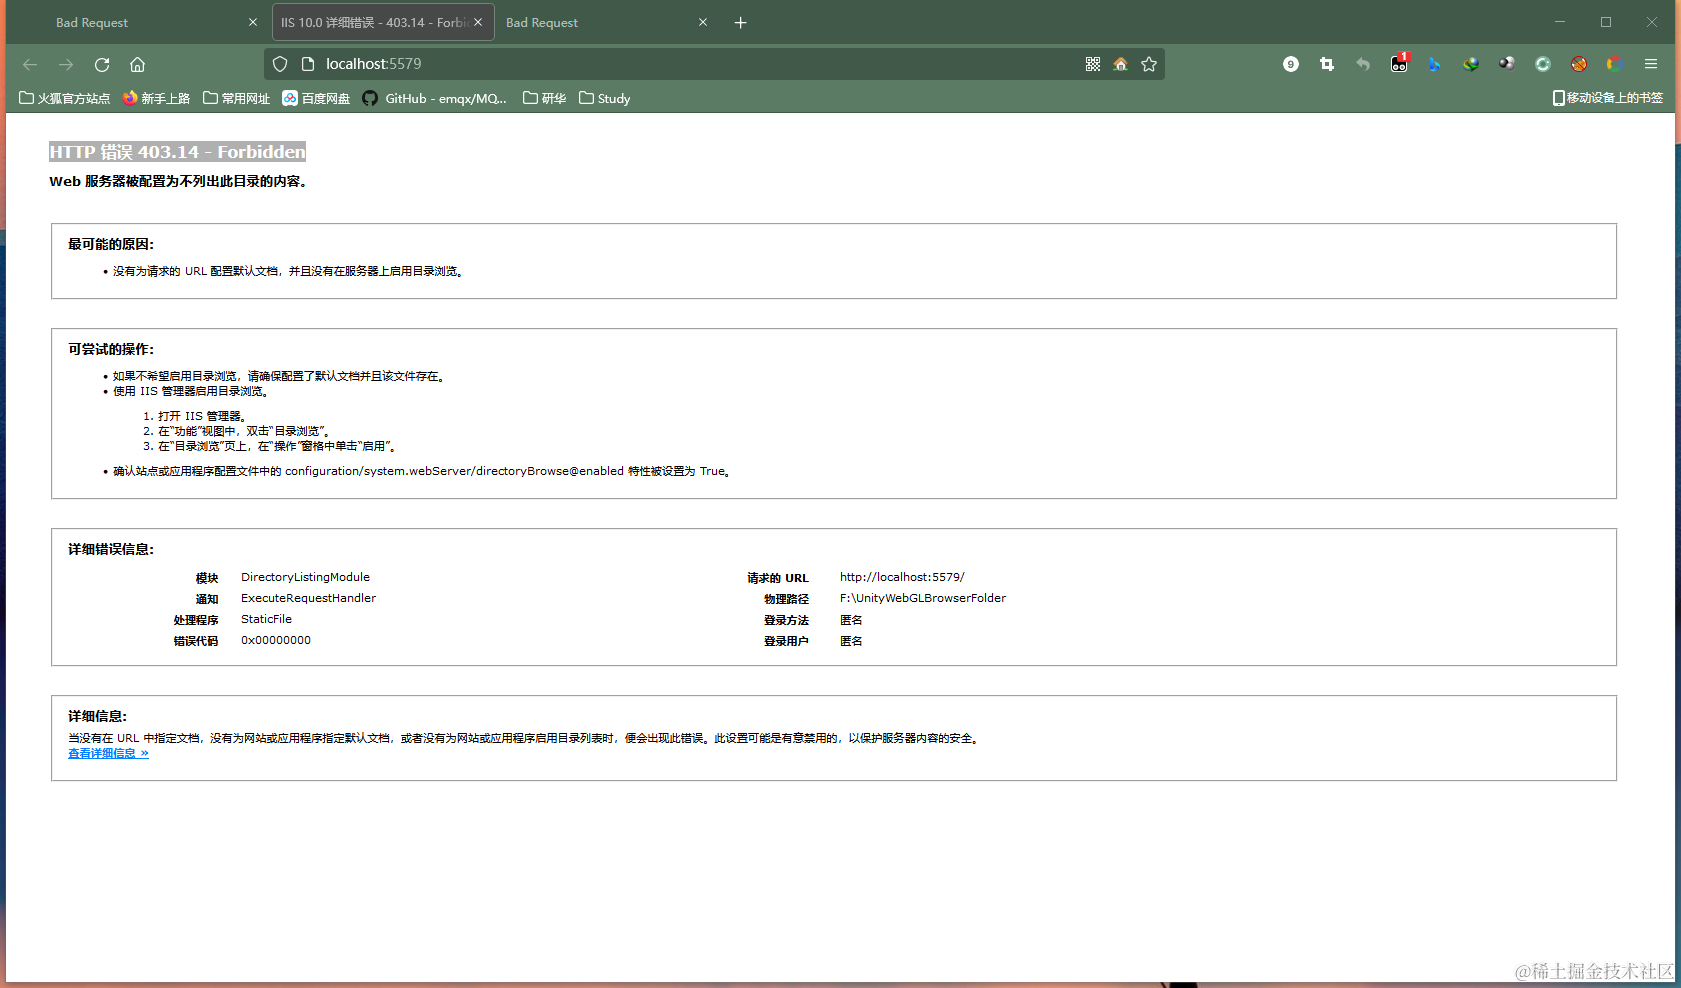Go back to the previous page
Screen dimensions: 1681x988
(x=30, y=64)
